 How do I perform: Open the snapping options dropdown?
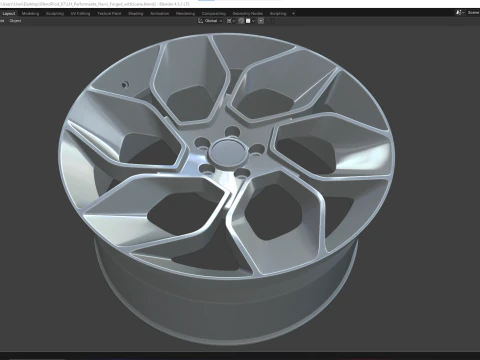click(x=251, y=21)
